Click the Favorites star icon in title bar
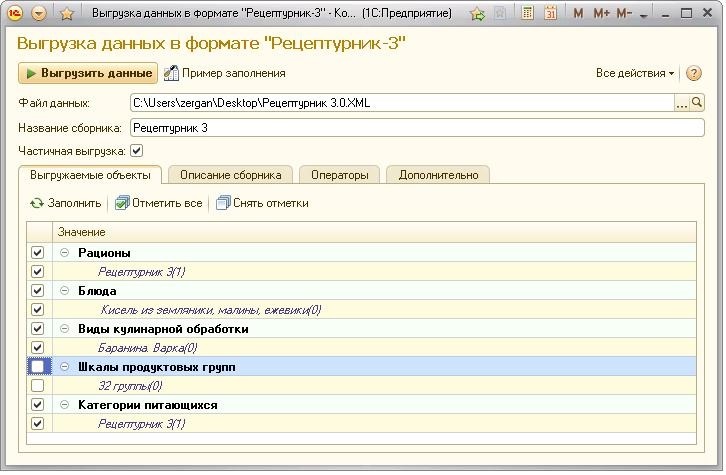This screenshot has width=726, height=475. pos(67,15)
